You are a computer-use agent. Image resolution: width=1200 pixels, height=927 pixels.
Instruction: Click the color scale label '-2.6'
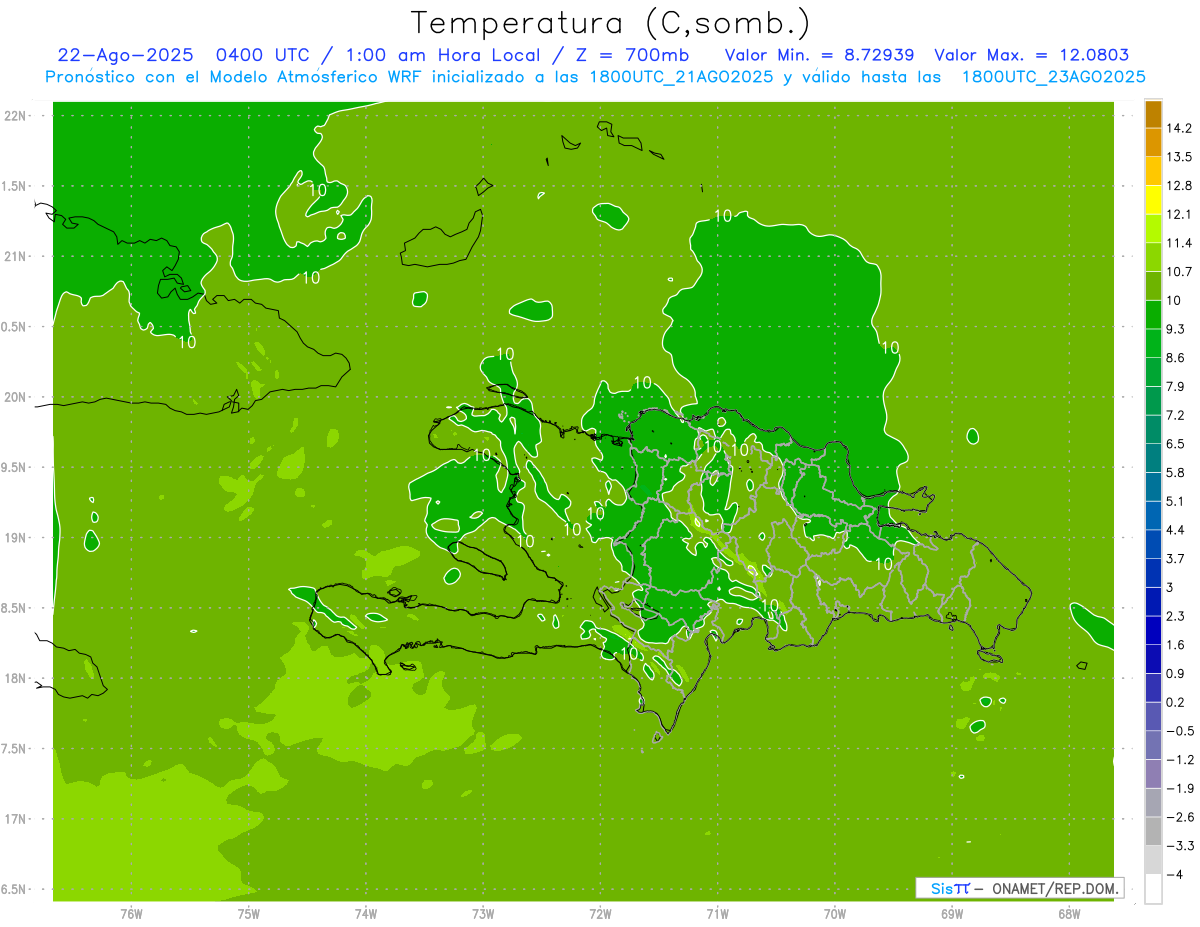[x=1180, y=817]
